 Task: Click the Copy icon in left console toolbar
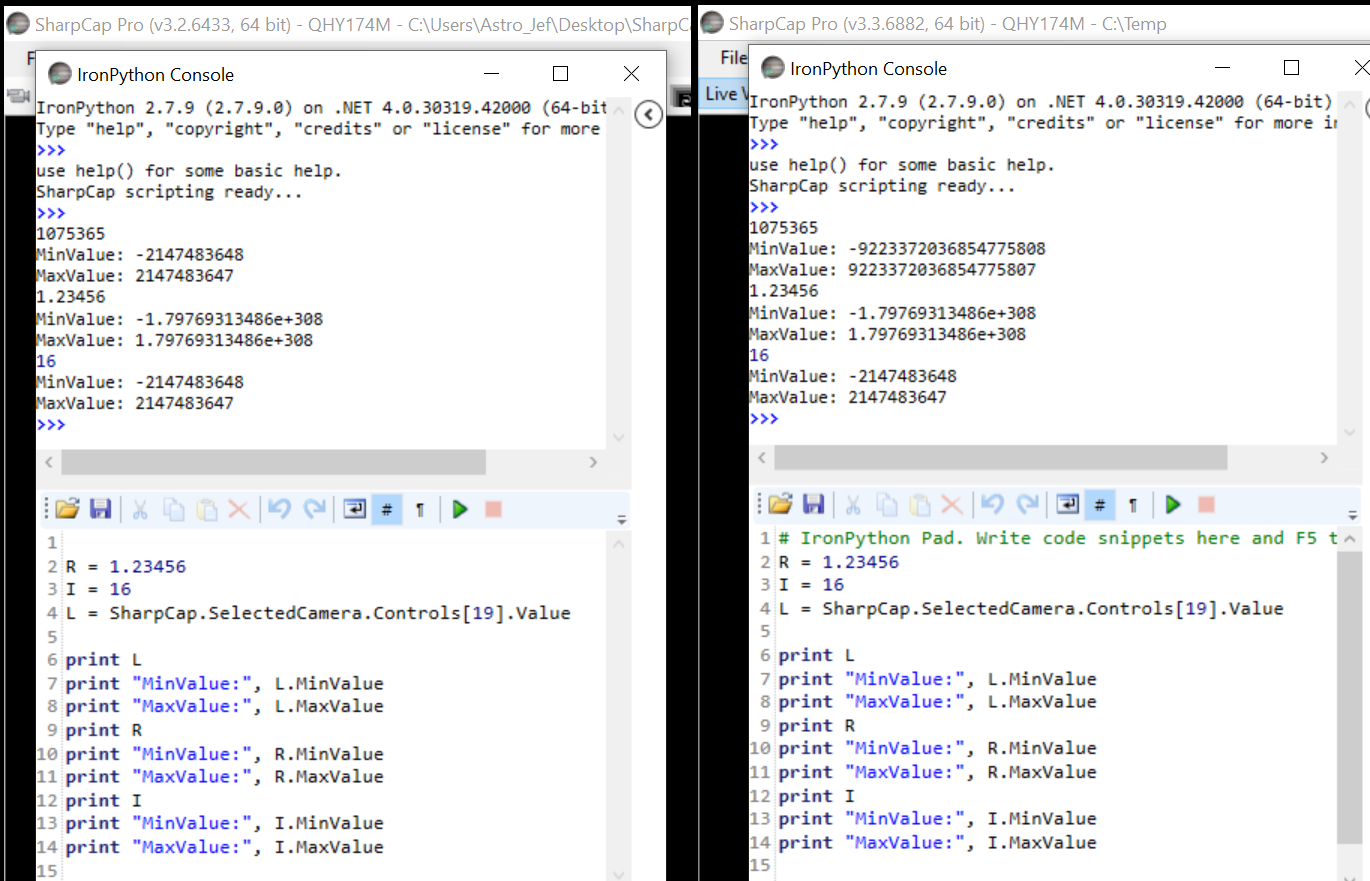pos(174,509)
